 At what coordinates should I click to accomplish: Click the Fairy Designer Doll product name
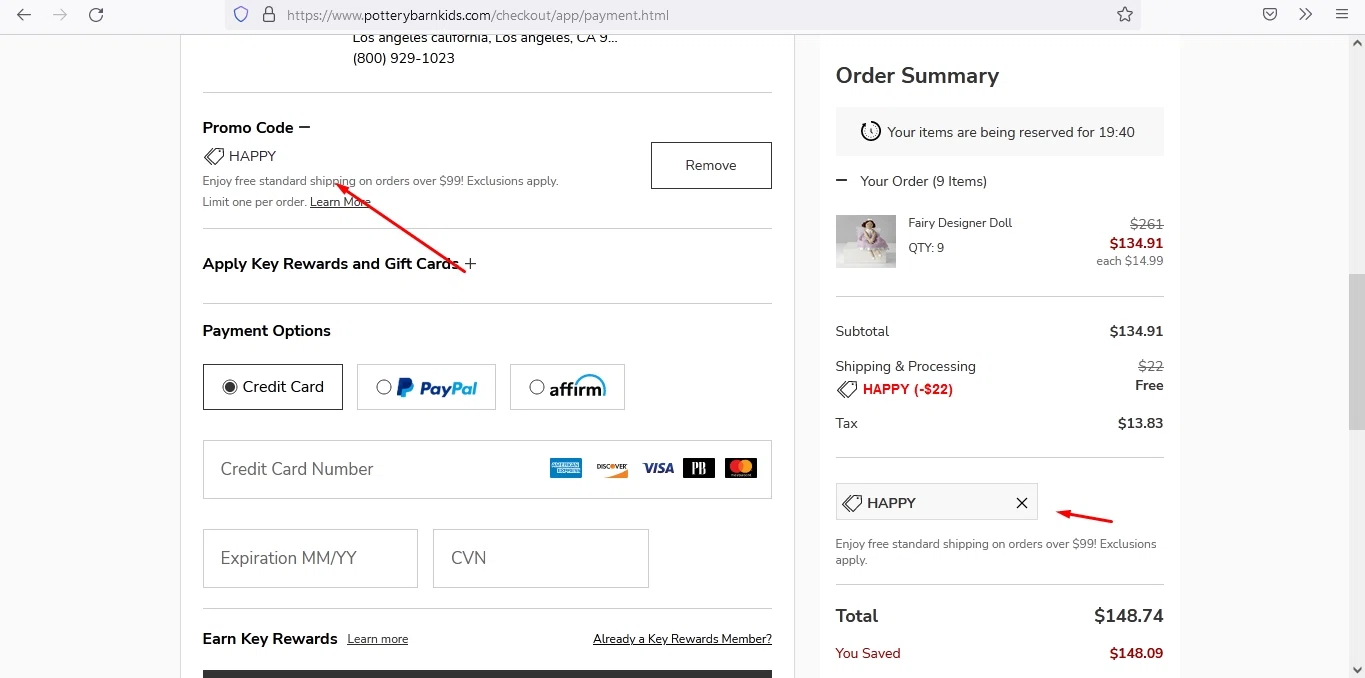960,223
